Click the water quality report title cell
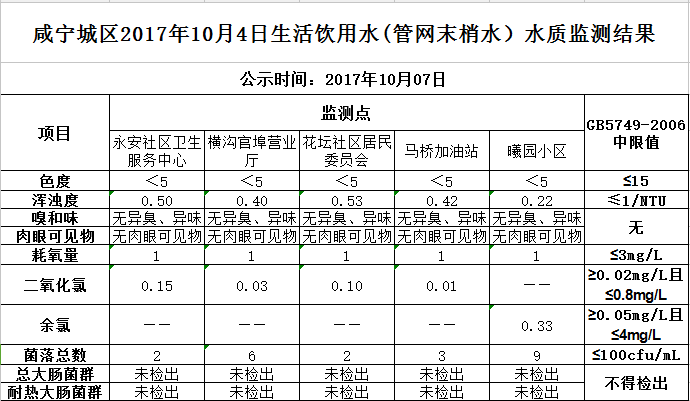690x401 pixels. (344, 36)
